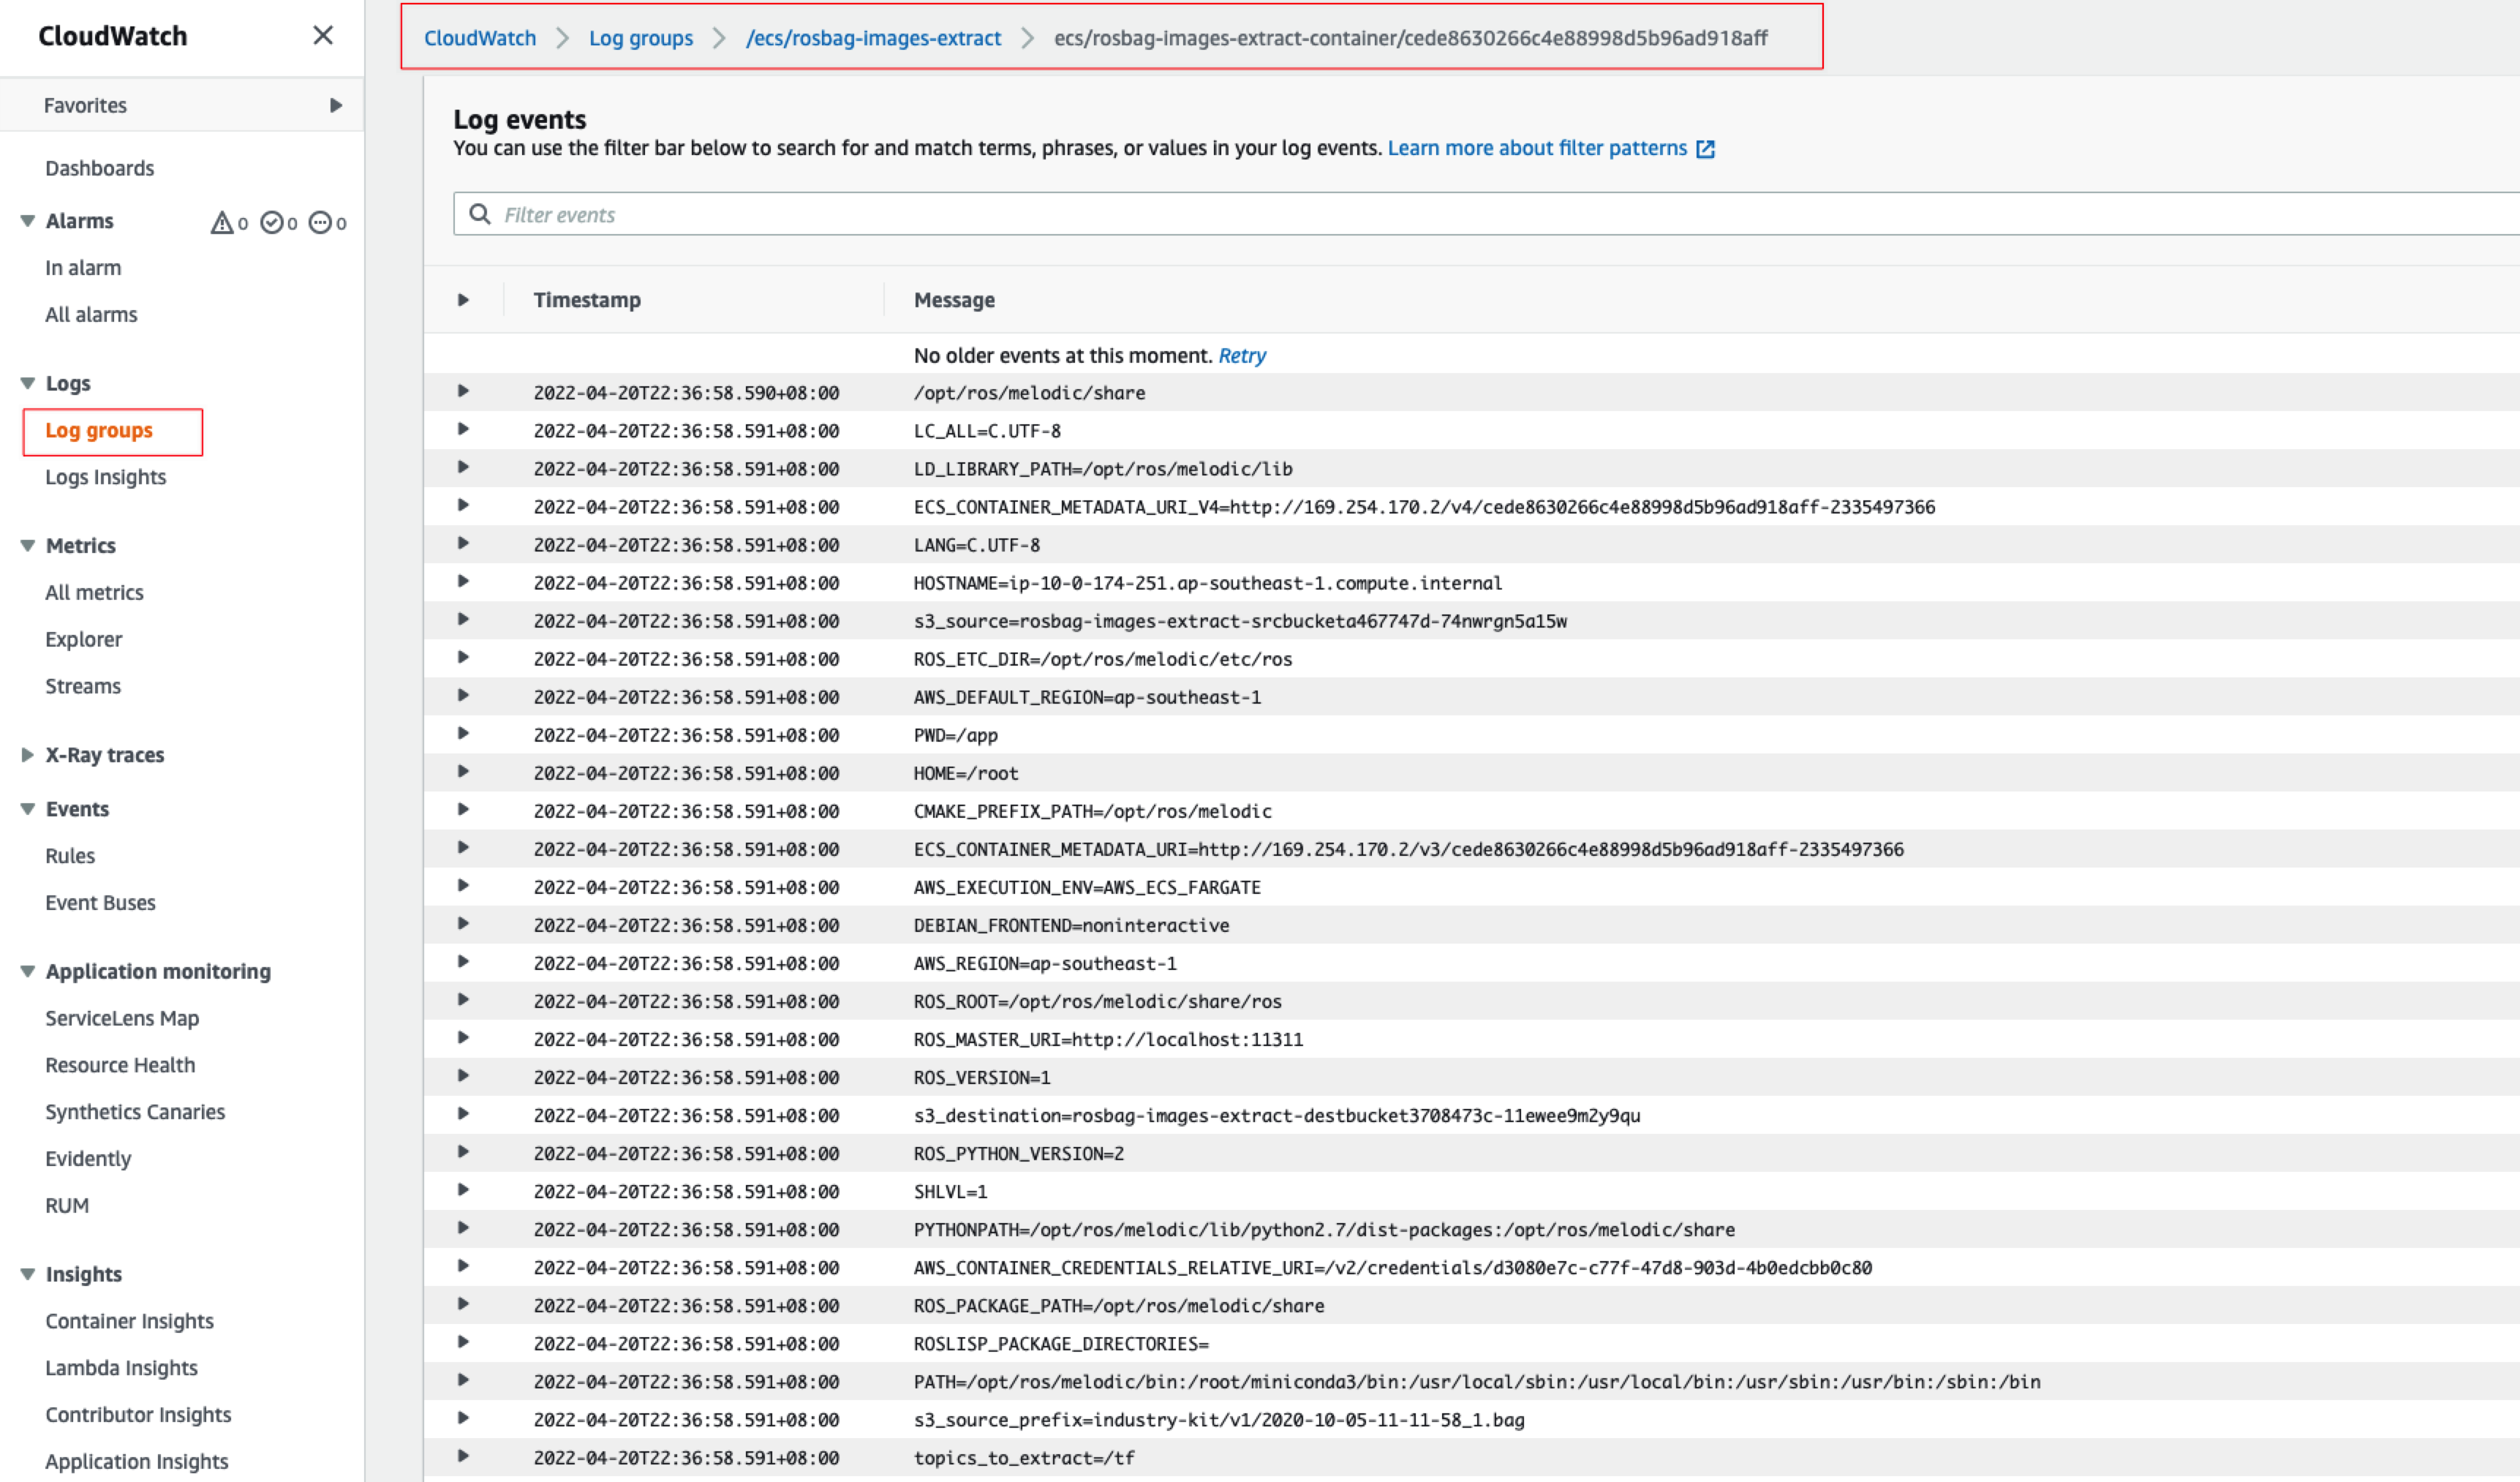Click the Message column header
The width and height of the screenshot is (2520, 1482).
coord(954,300)
